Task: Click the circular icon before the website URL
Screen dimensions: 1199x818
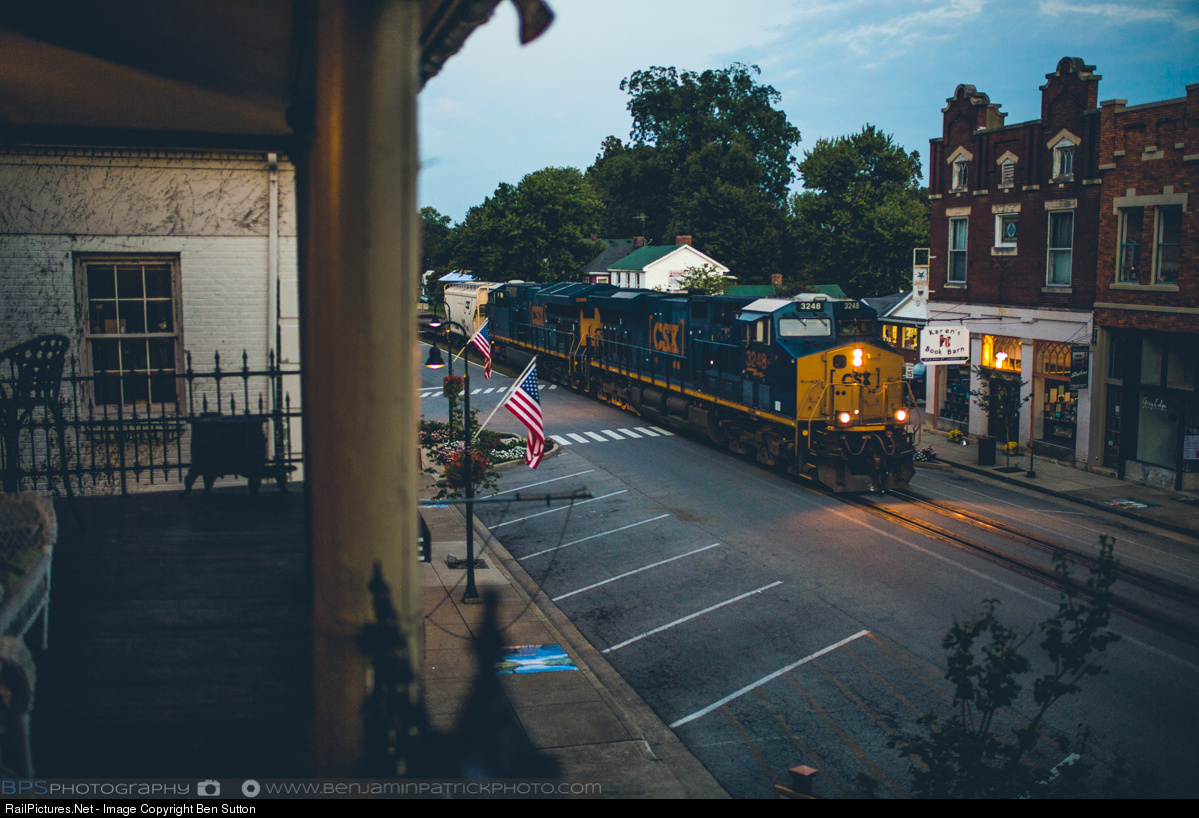Action: 250,788
